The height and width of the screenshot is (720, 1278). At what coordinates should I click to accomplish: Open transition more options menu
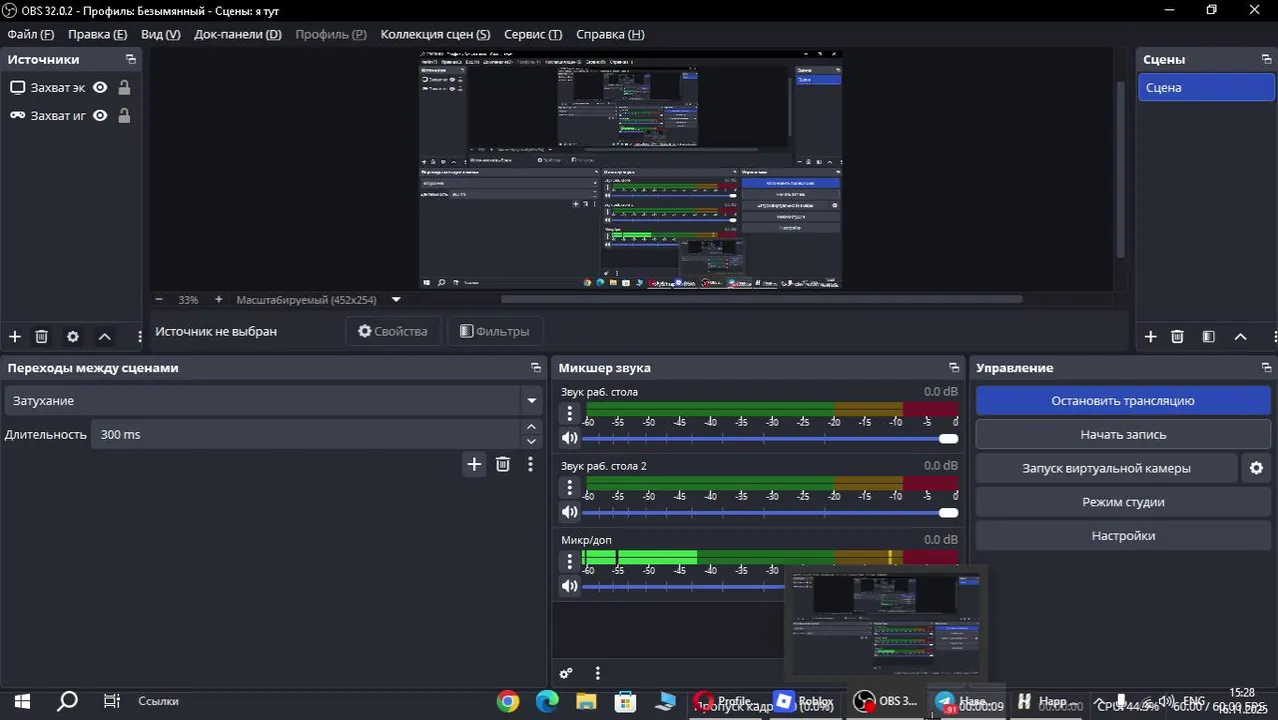point(530,464)
